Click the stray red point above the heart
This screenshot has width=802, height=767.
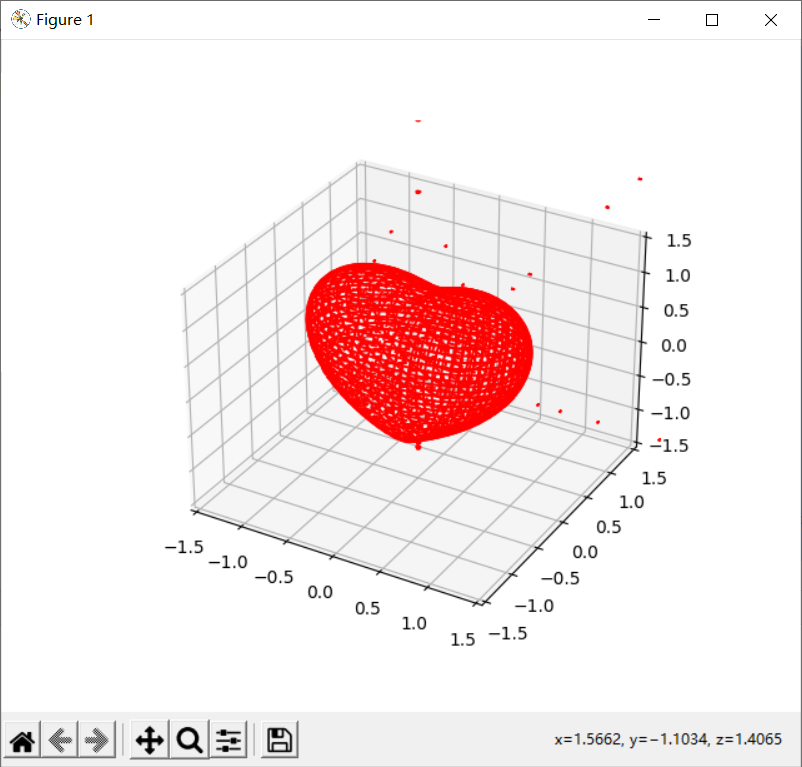point(417,120)
